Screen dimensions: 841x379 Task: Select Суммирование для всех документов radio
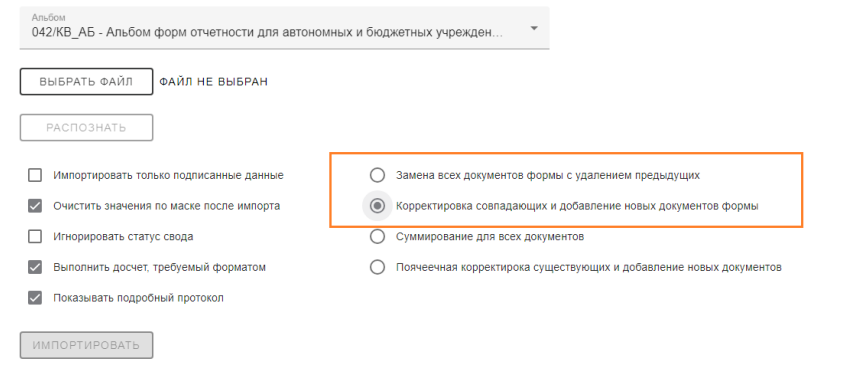pos(378,236)
